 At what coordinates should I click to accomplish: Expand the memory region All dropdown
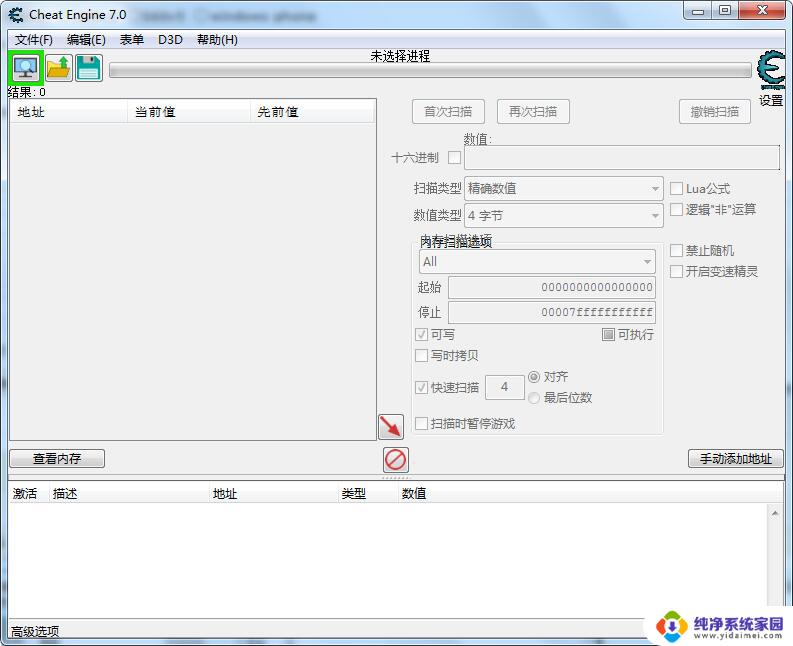(537, 262)
